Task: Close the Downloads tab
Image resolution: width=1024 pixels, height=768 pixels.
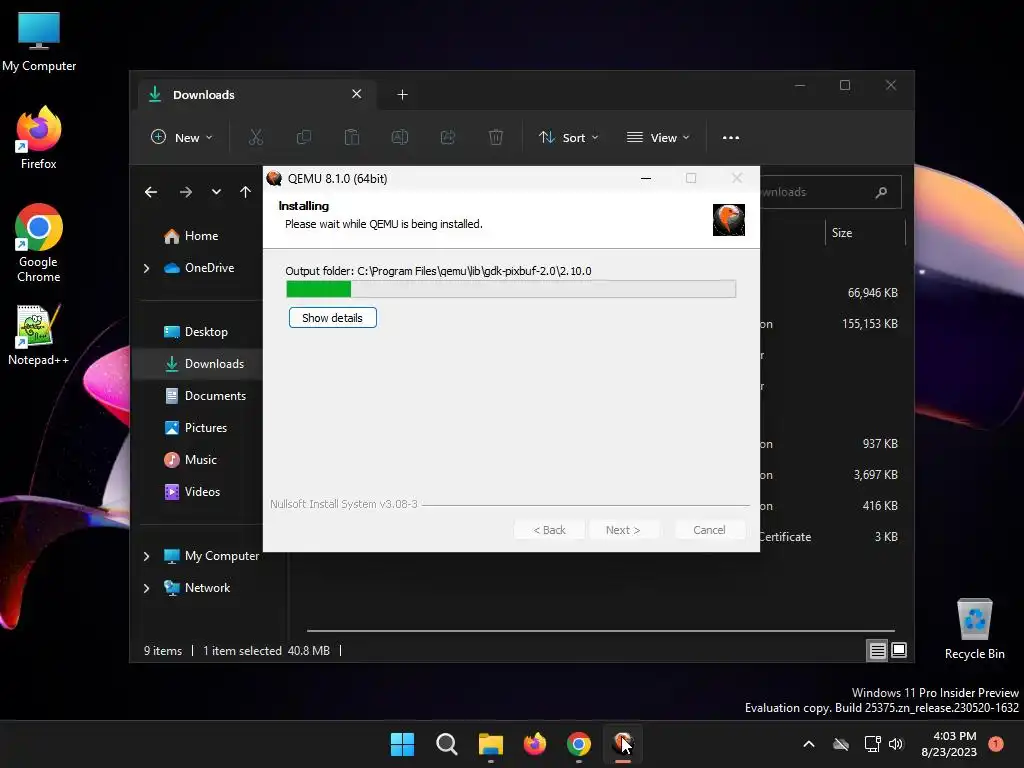Action: [x=357, y=94]
